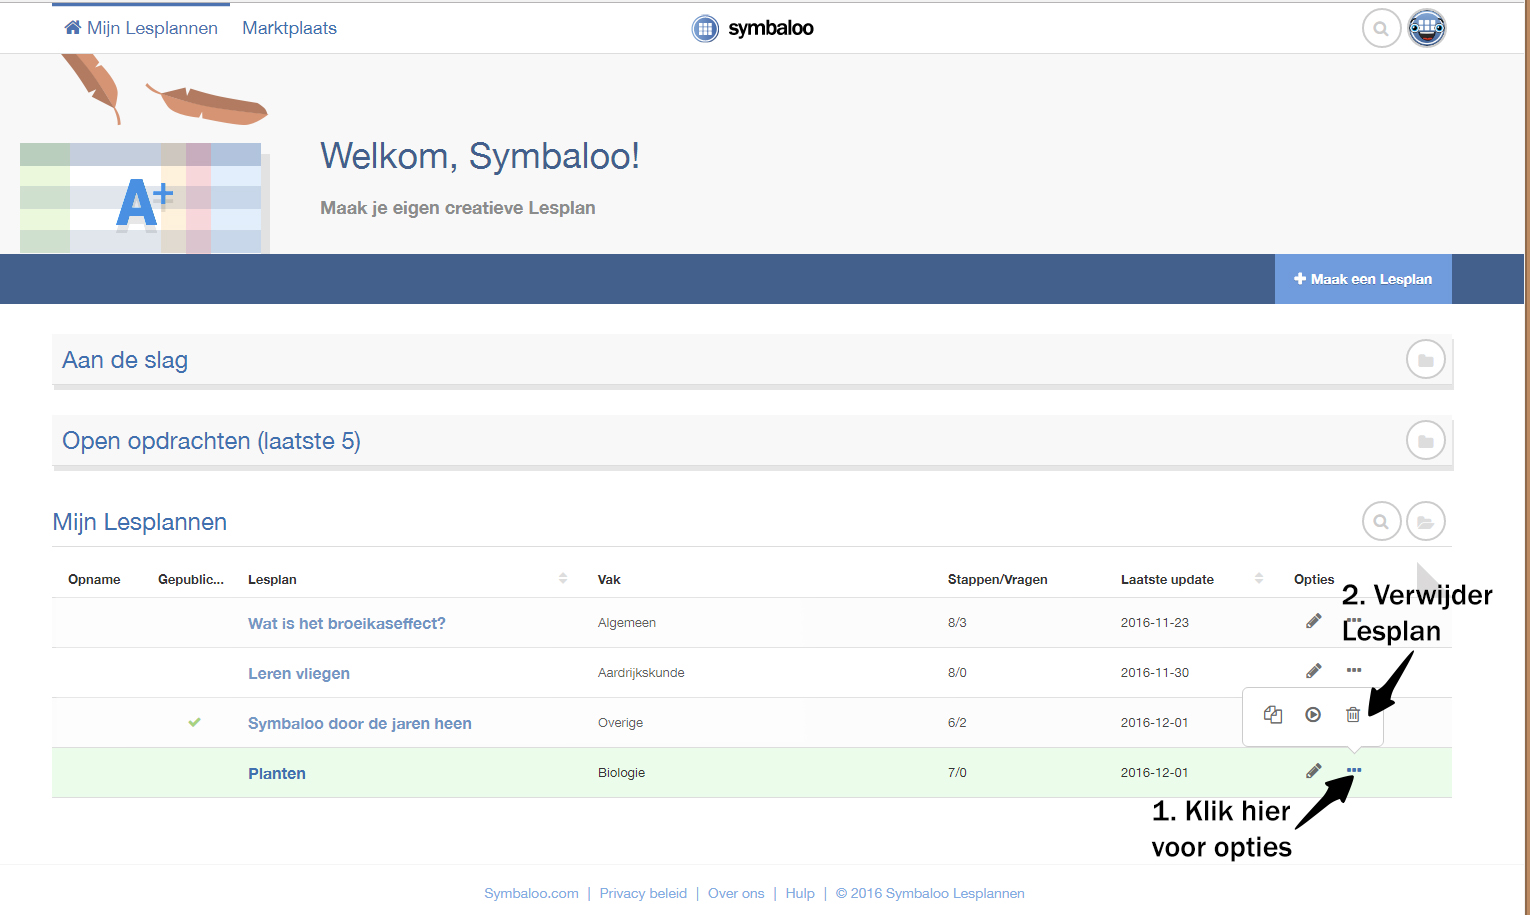
Task: Select the Algemeen subject cell
Action: [627, 622]
